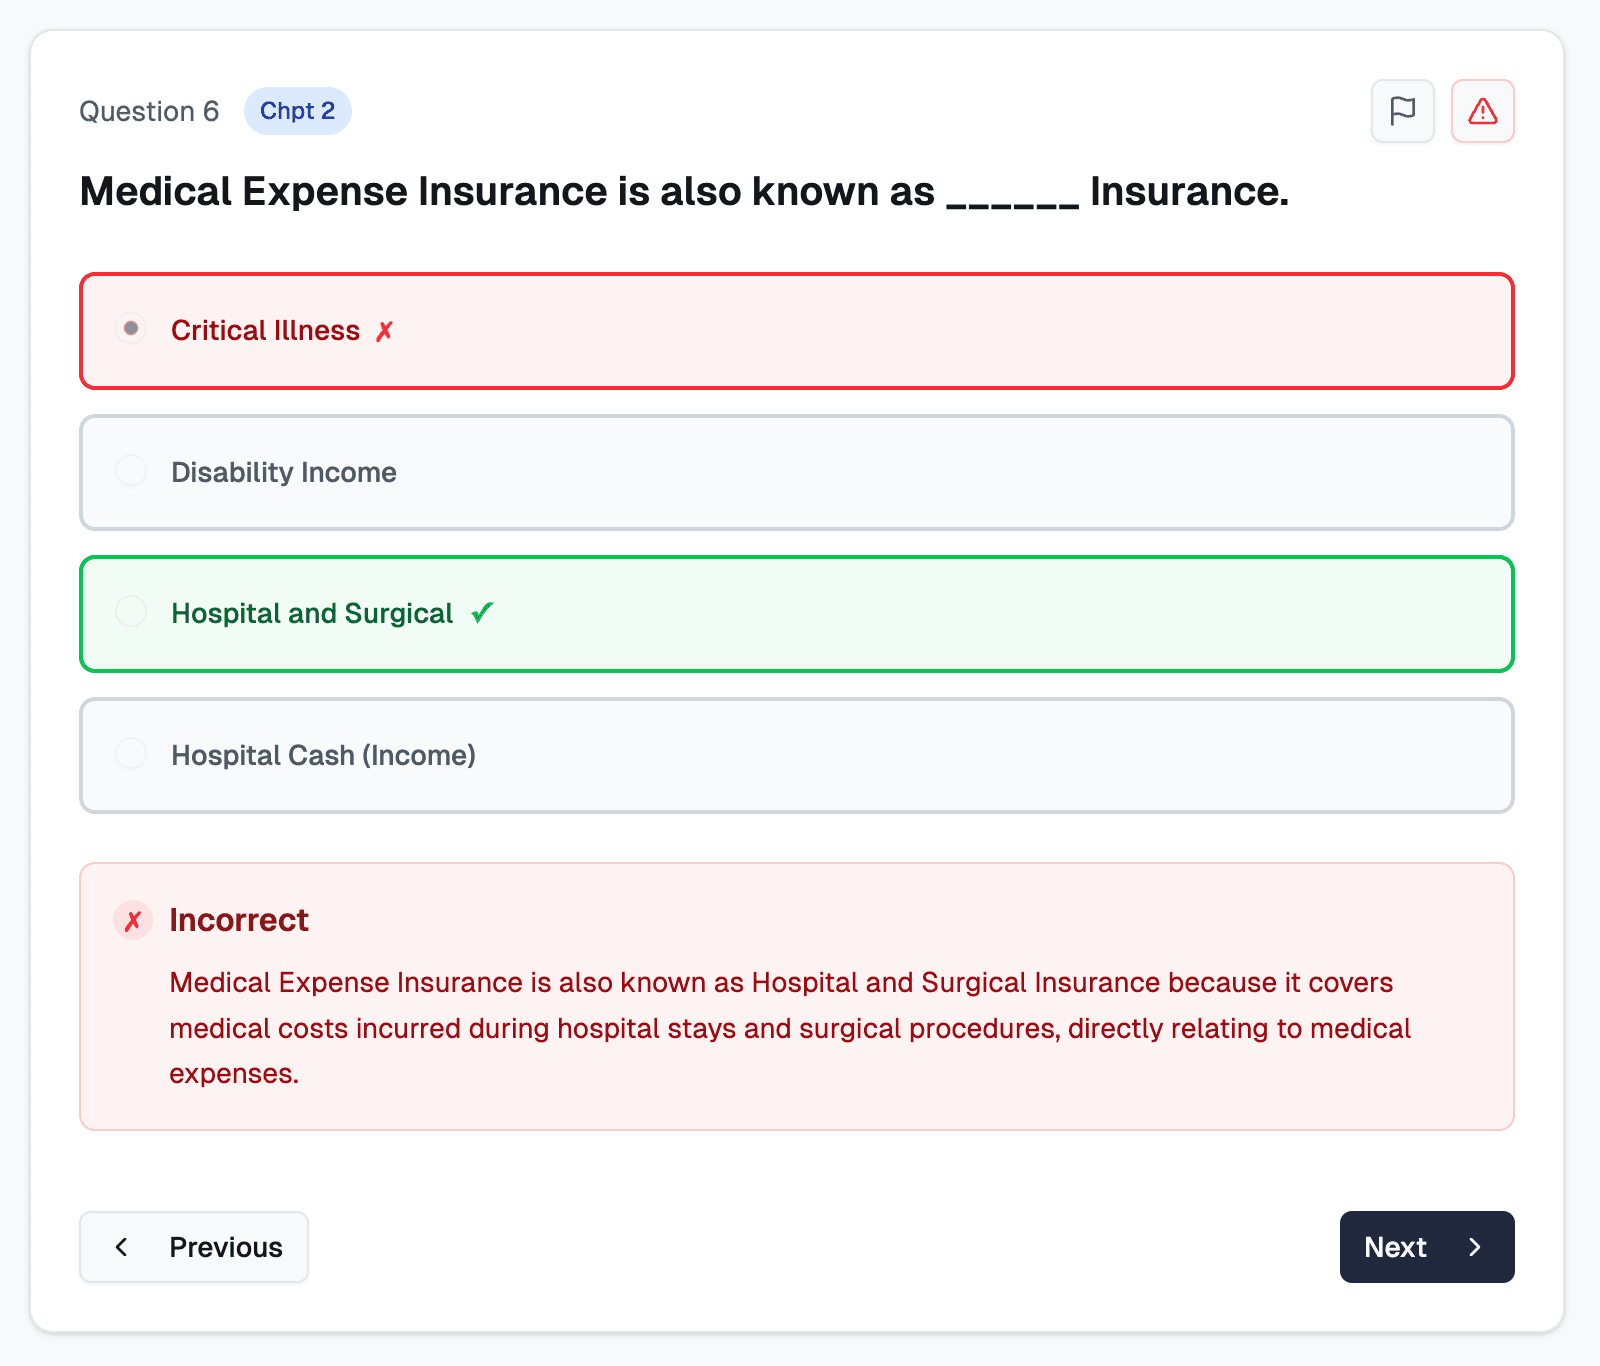
Task: Click the X icon in the Incorrect box
Action: [132, 920]
